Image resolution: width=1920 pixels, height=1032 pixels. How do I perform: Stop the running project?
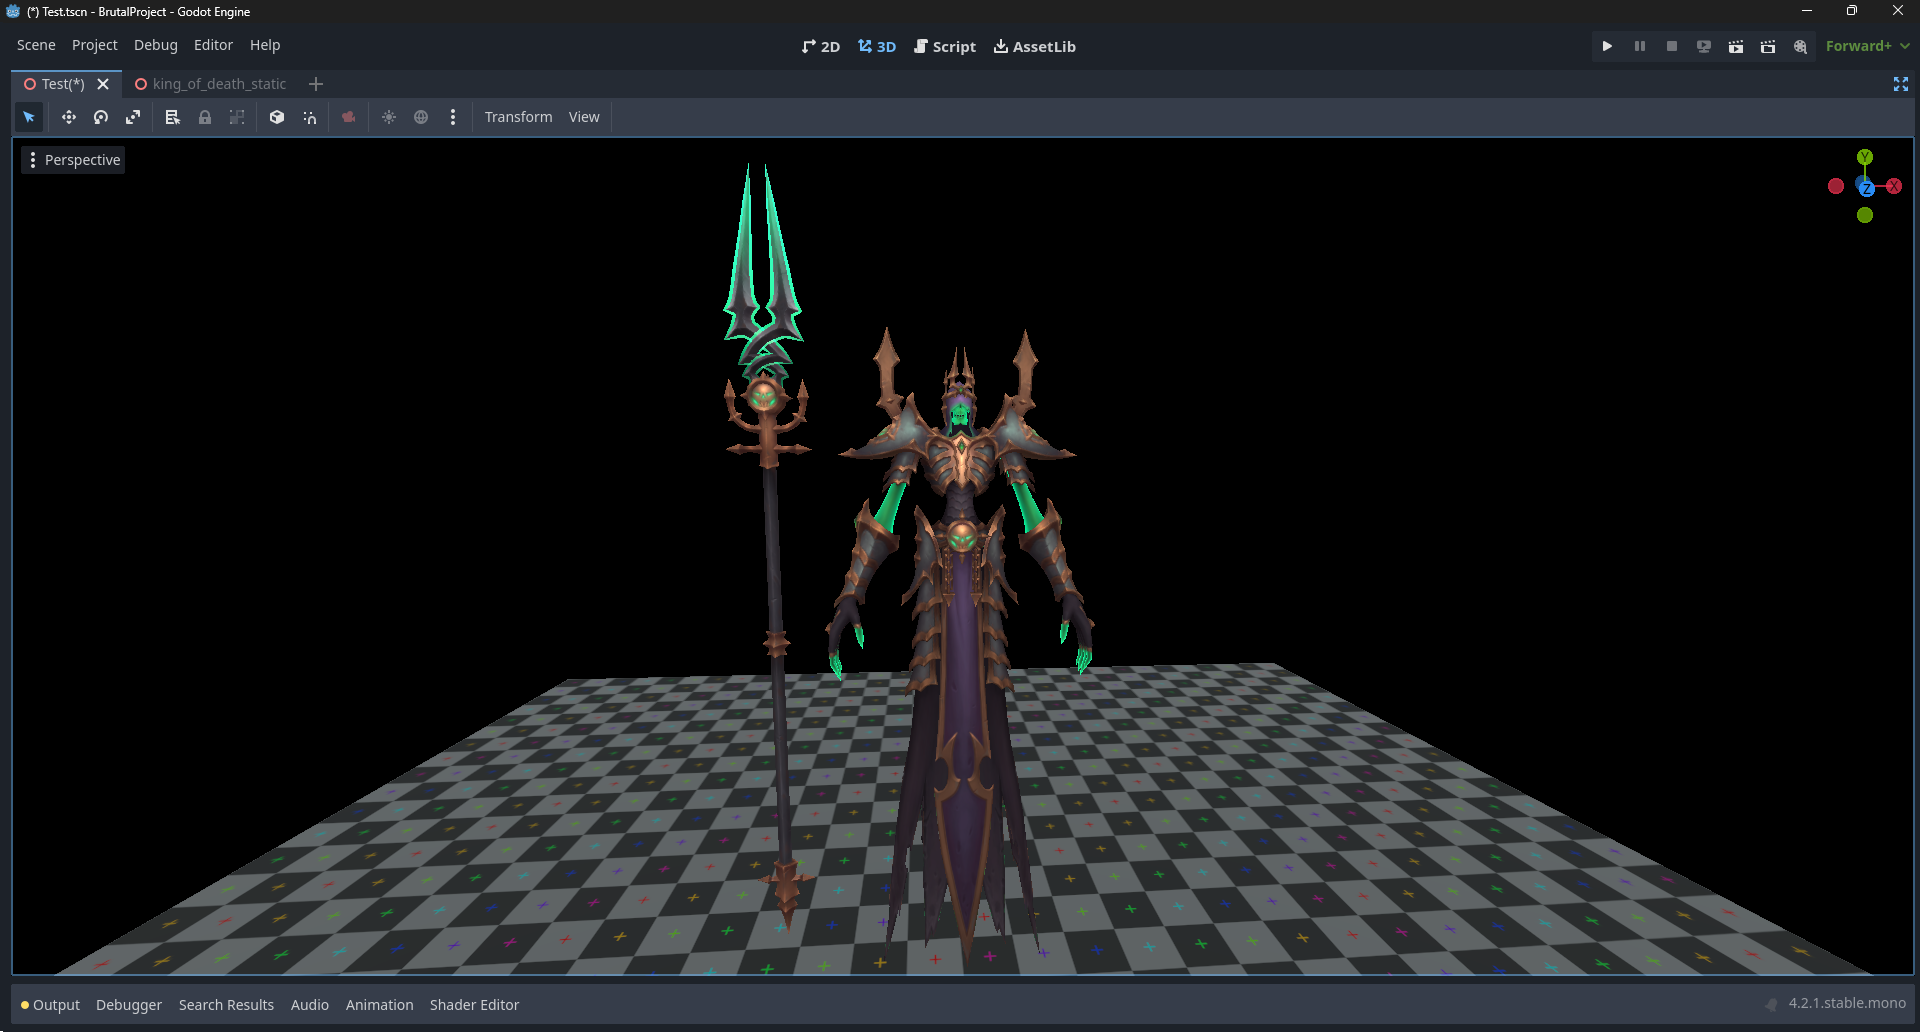pyautogui.click(x=1672, y=46)
